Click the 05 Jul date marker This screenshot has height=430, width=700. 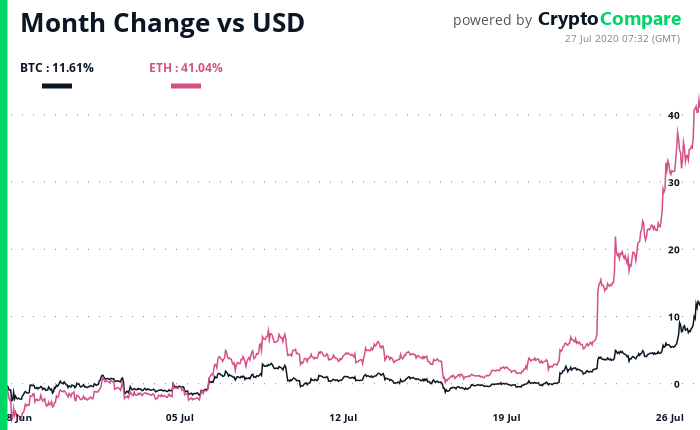click(179, 417)
